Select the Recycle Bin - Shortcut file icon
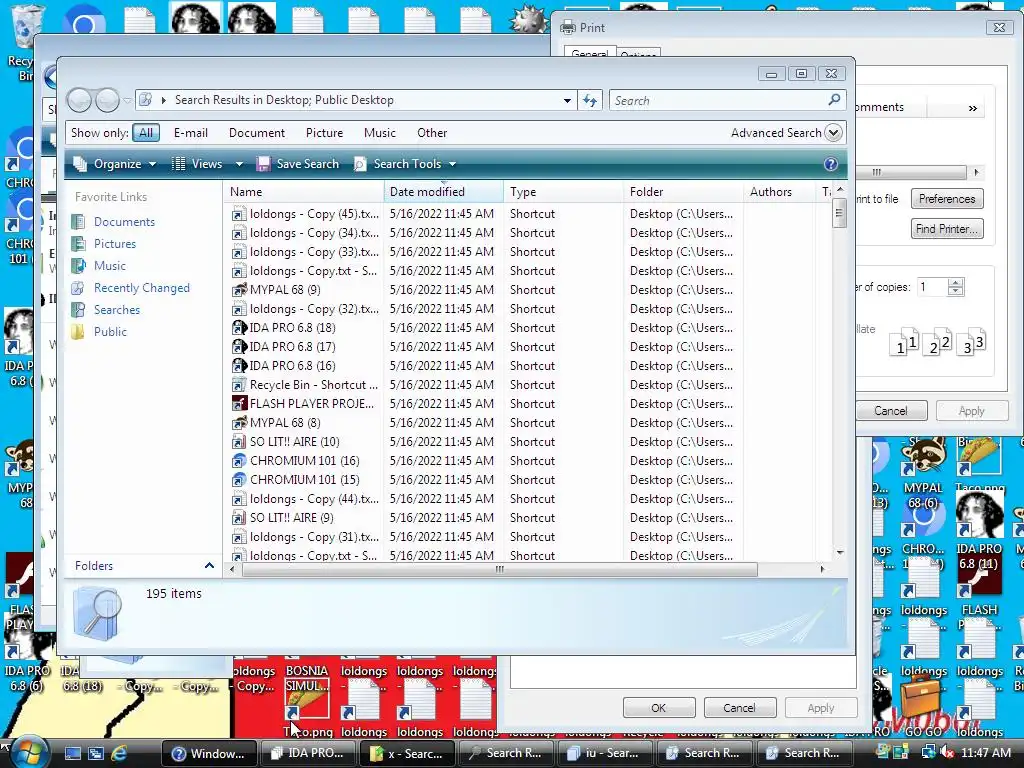Viewport: 1024px width, 768px height. pos(240,385)
